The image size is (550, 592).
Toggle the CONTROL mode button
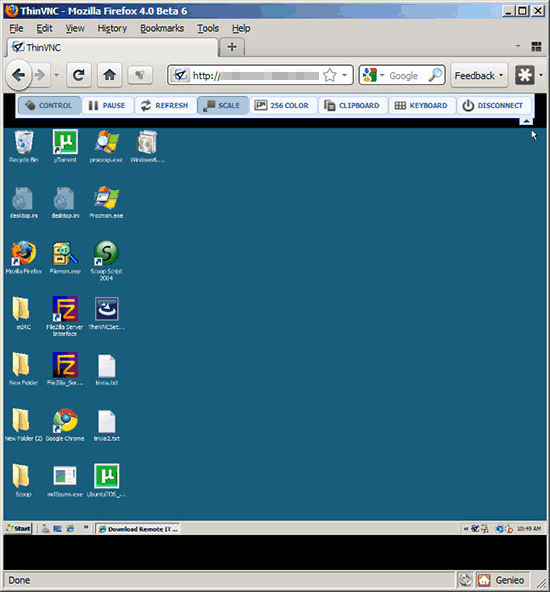point(49,105)
